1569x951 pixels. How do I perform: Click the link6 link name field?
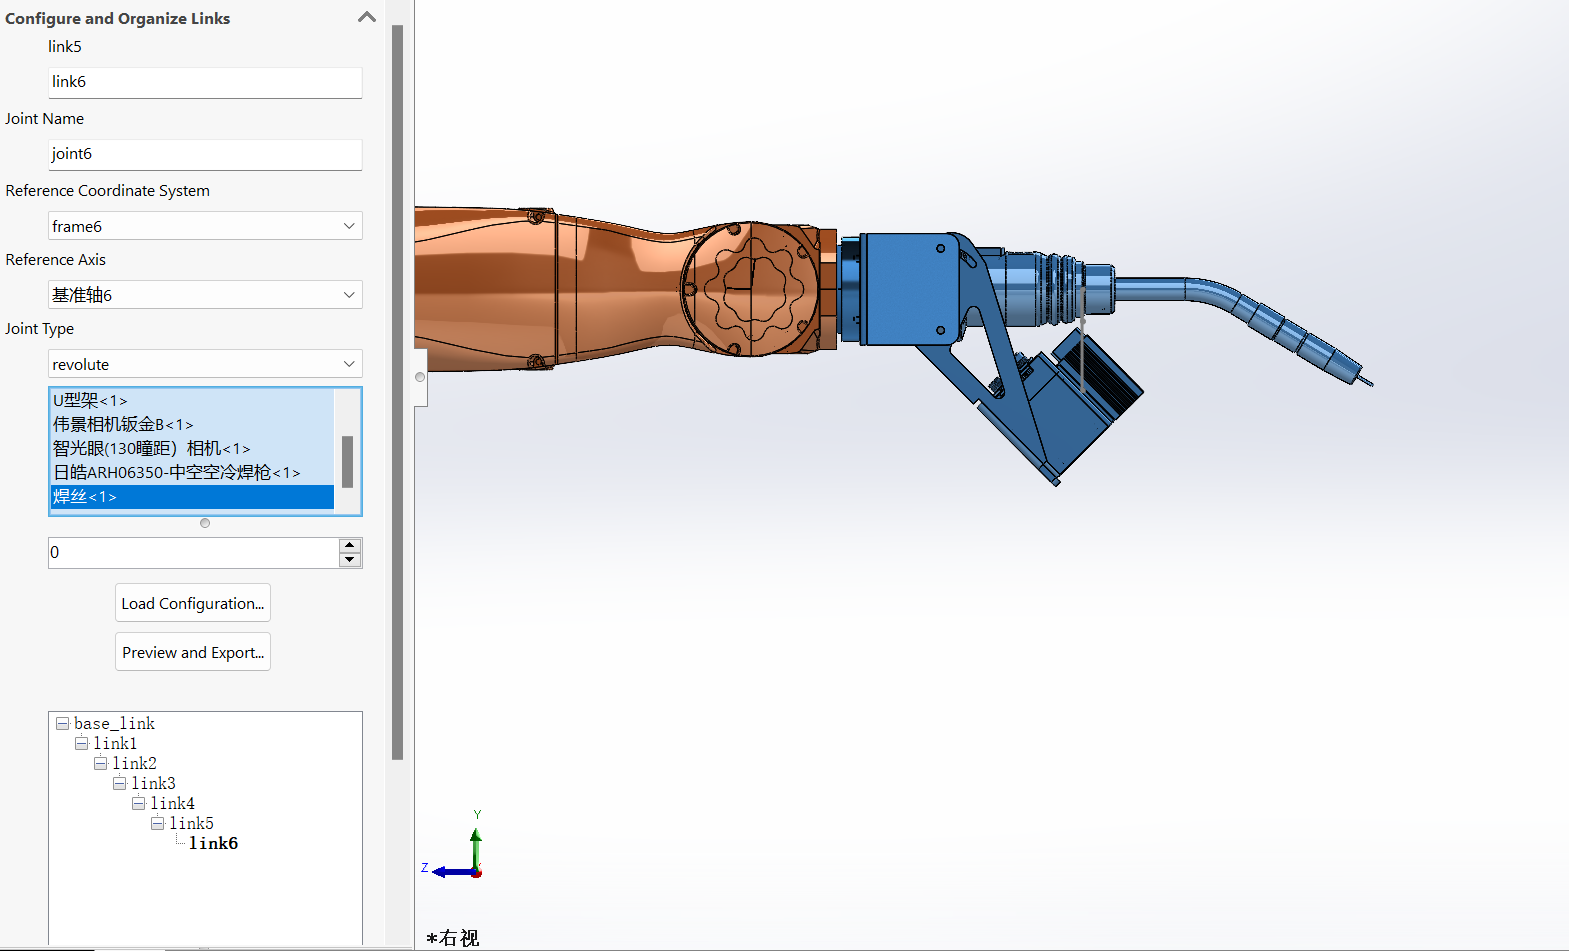tap(205, 82)
